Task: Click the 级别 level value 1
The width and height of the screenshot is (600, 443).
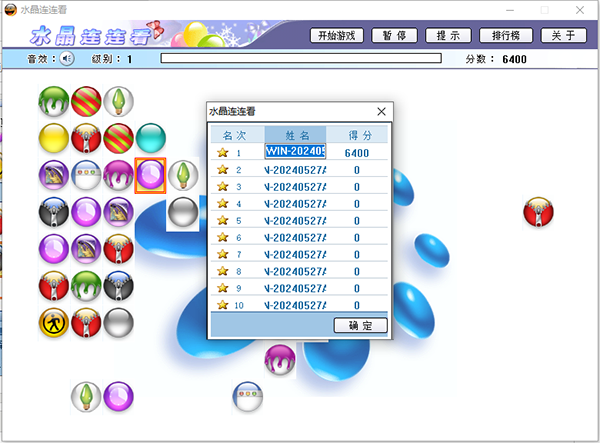Action: pos(130,59)
